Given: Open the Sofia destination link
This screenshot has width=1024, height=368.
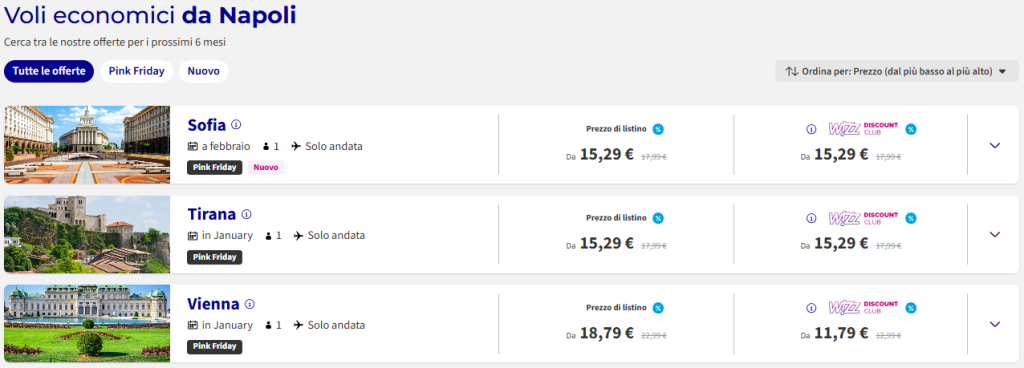Looking at the screenshot, I should pyautogui.click(x=206, y=125).
